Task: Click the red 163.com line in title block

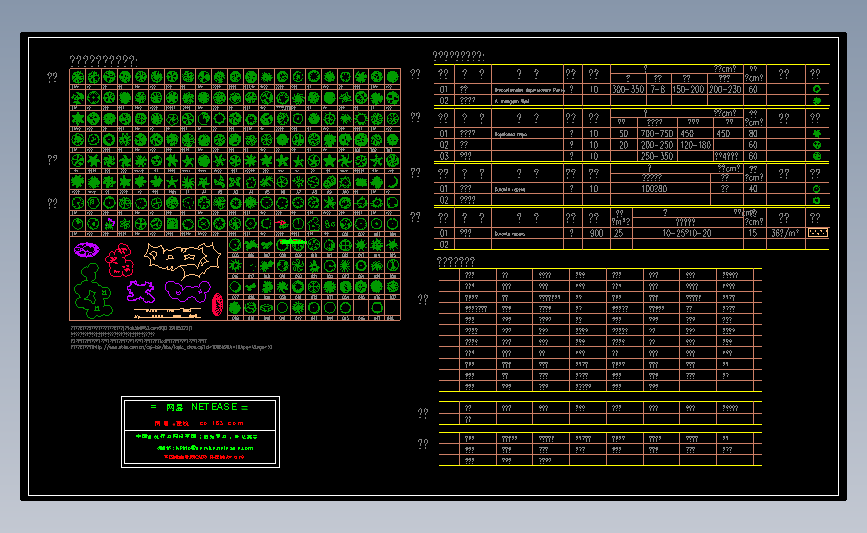Action: (x=199, y=423)
